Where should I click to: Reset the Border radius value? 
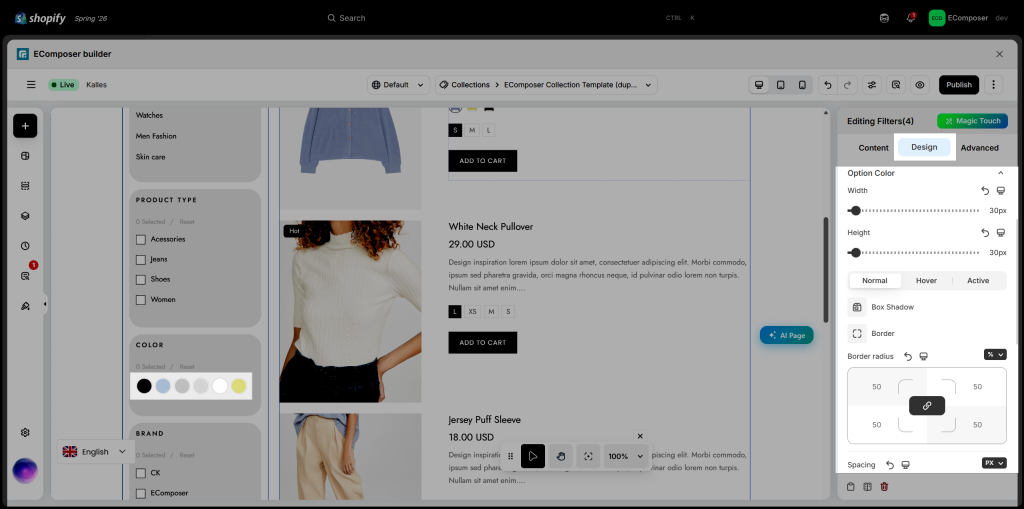click(908, 356)
